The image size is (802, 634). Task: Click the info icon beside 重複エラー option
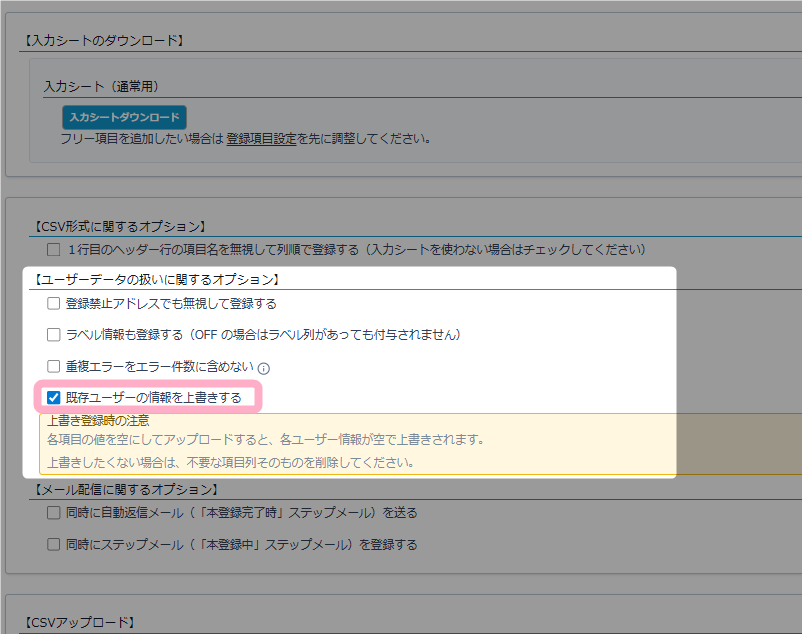[x=264, y=368]
